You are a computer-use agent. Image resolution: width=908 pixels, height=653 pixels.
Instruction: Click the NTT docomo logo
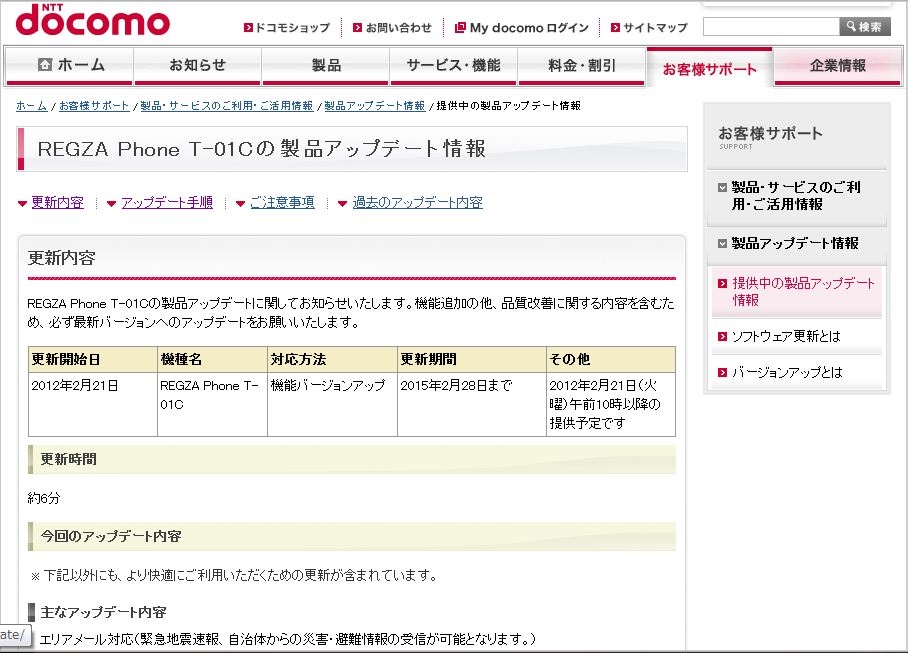[93, 20]
